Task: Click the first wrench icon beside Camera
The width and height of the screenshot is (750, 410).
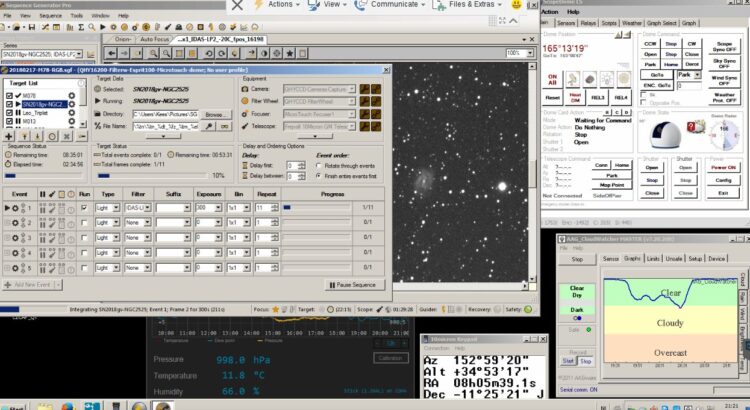Action: (364, 89)
